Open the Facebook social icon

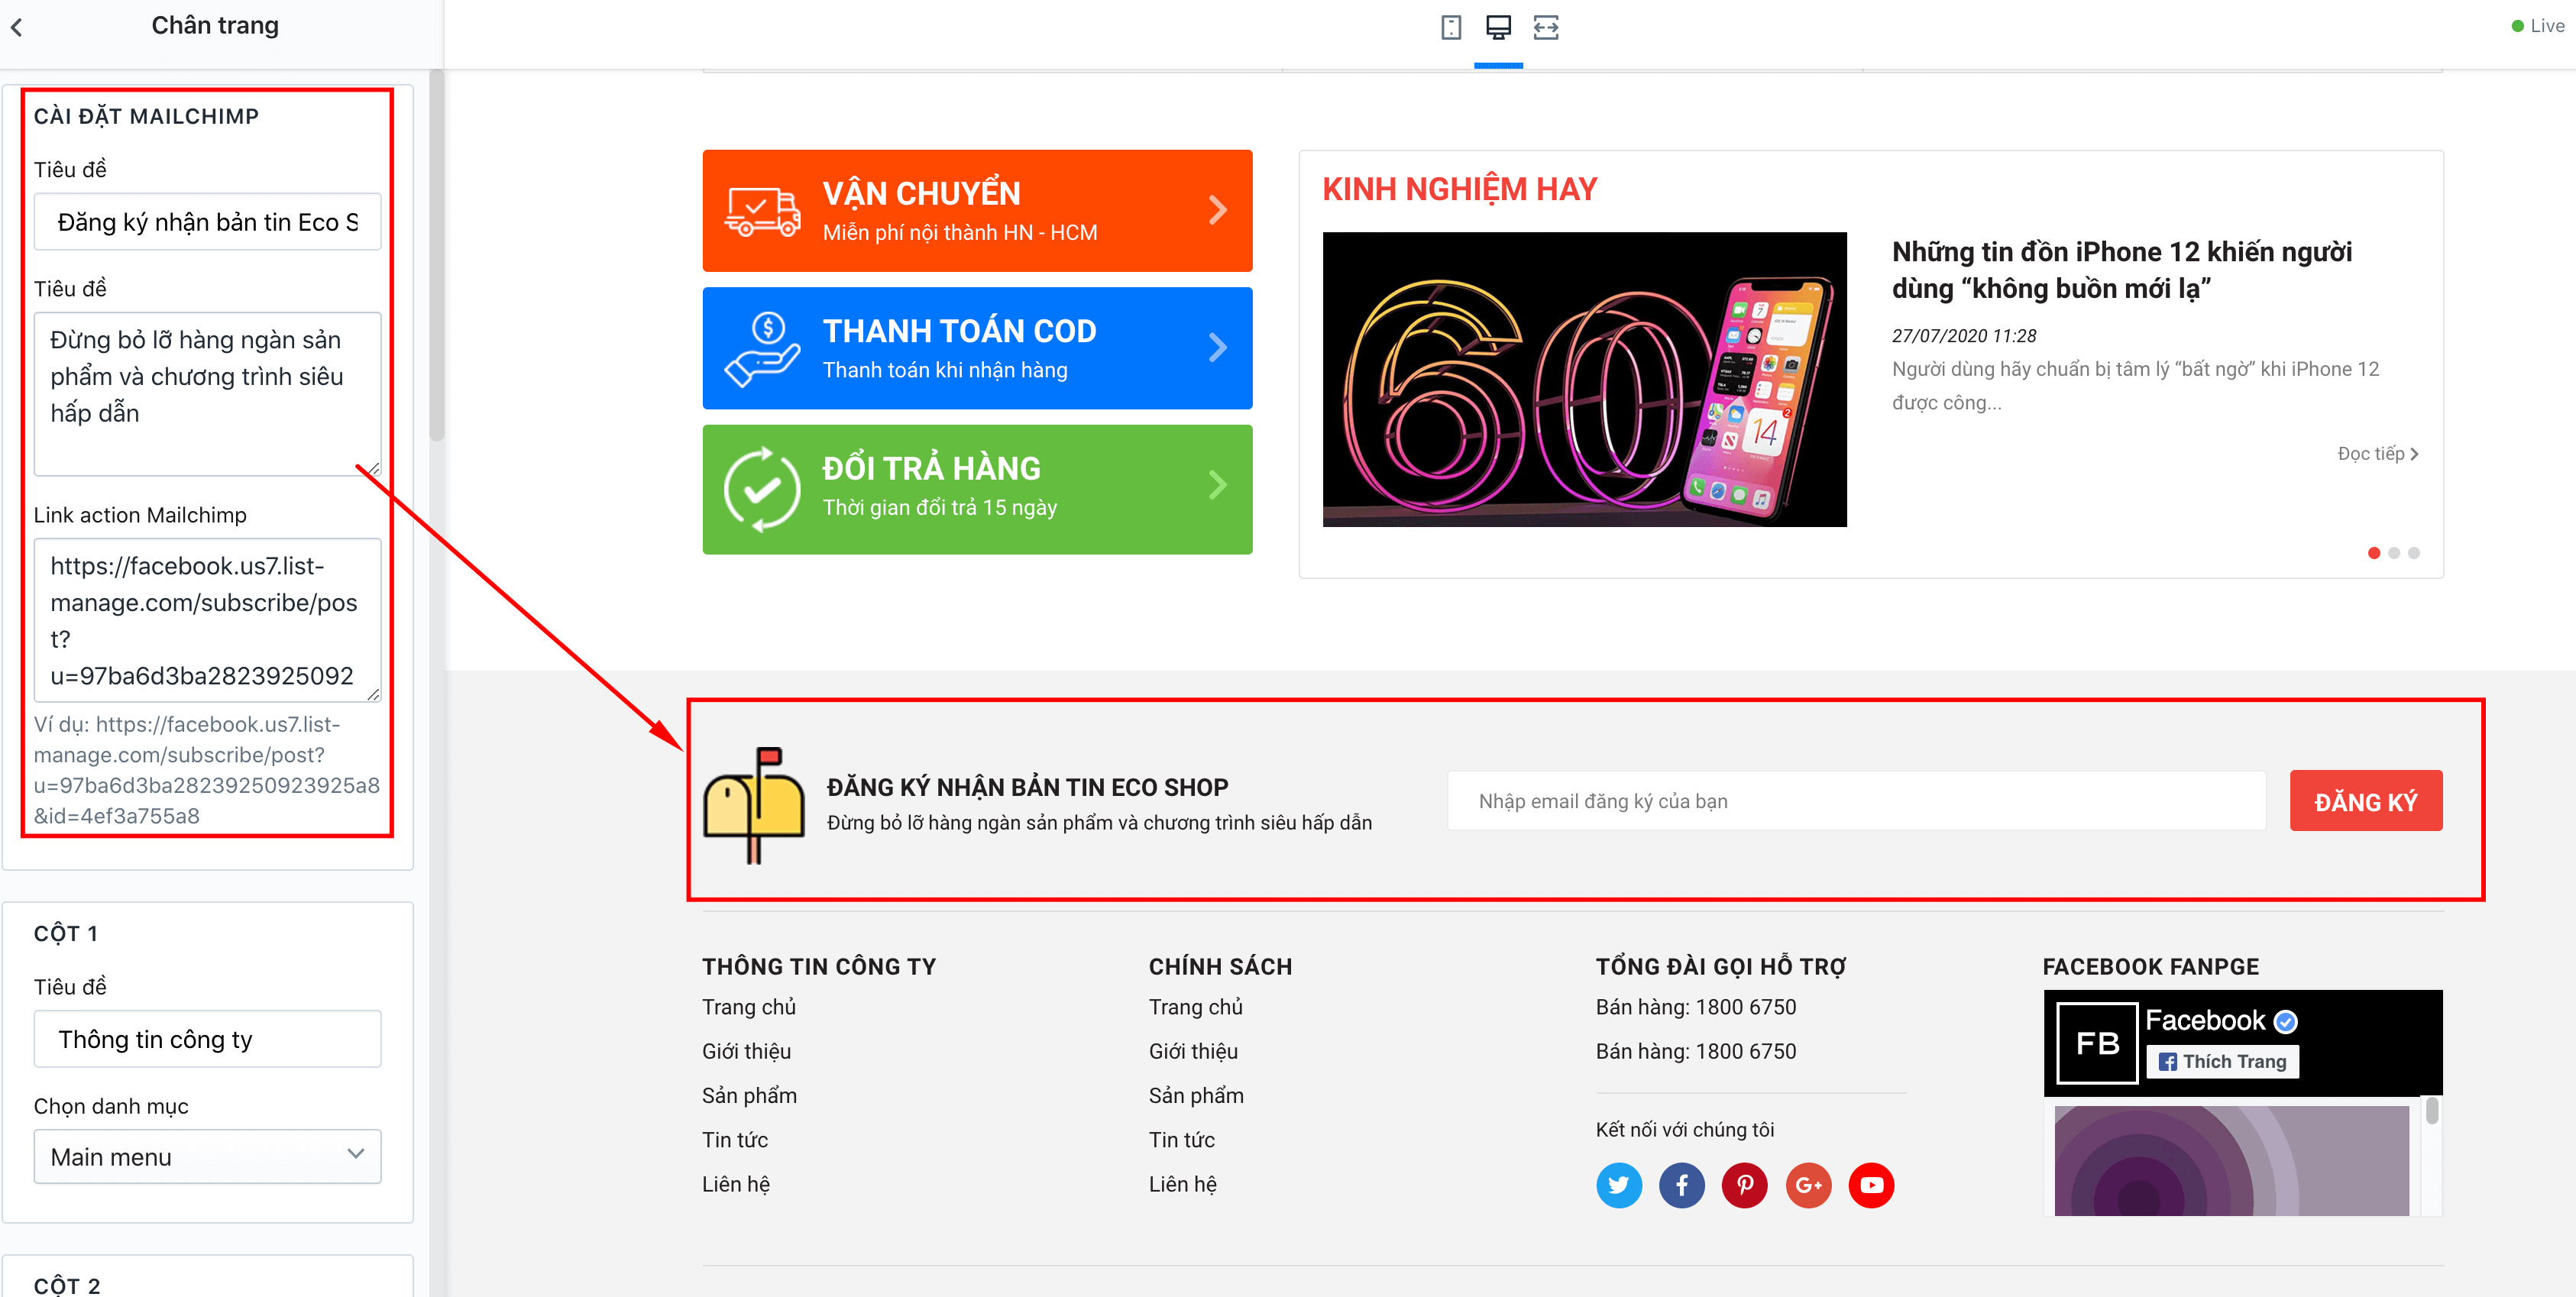[x=1682, y=1185]
